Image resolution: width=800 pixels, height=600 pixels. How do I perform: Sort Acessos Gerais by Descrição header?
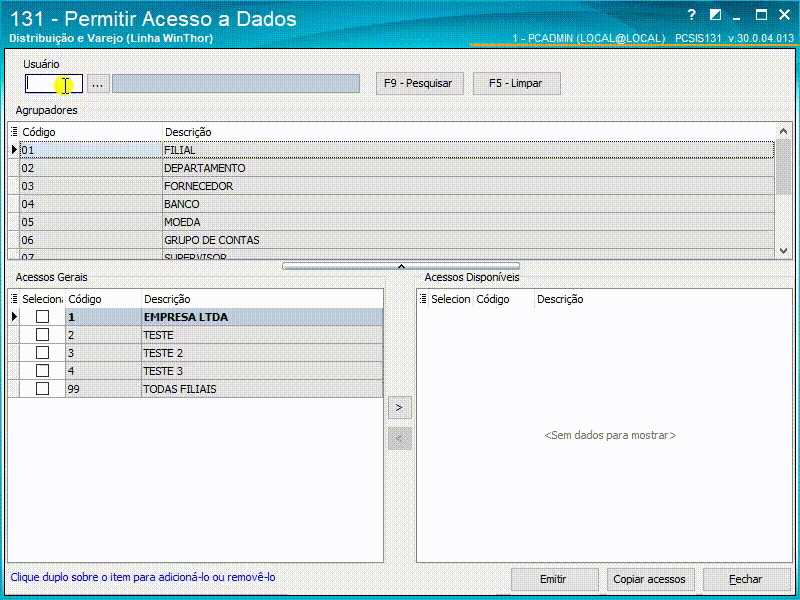pos(262,299)
